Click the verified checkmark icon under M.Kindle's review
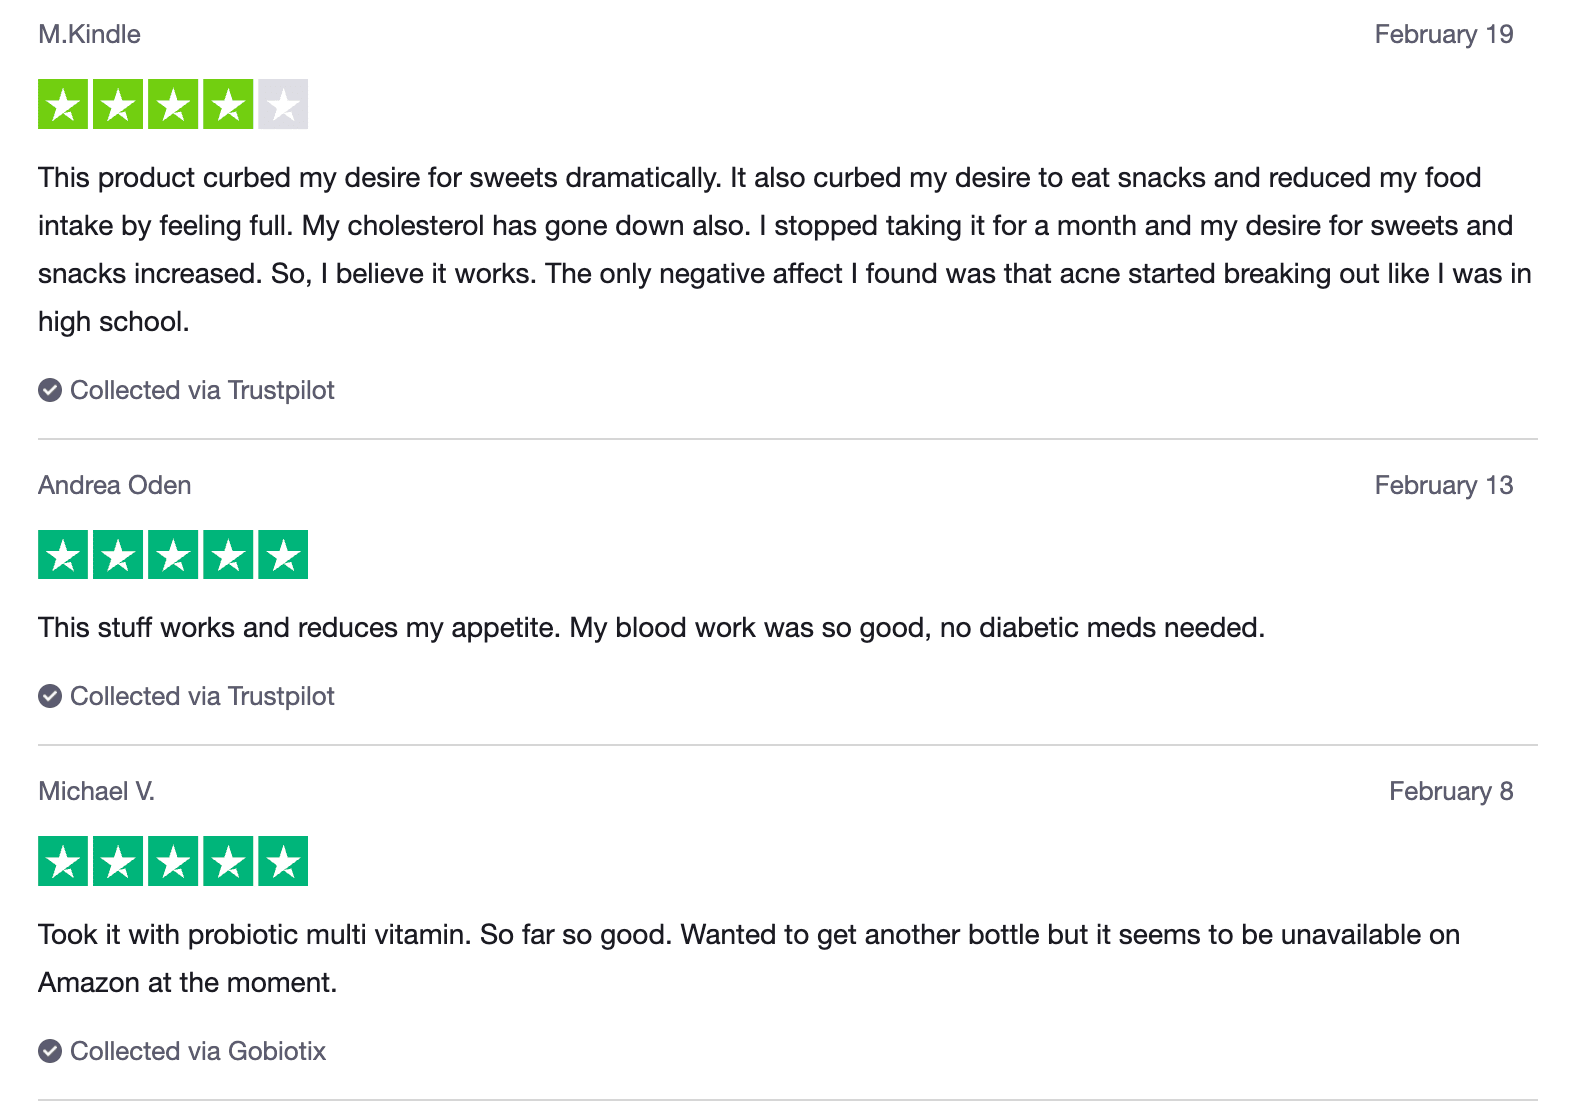Image resolution: width=1570 pixels, height=1116 pixels. click(50, 390)
